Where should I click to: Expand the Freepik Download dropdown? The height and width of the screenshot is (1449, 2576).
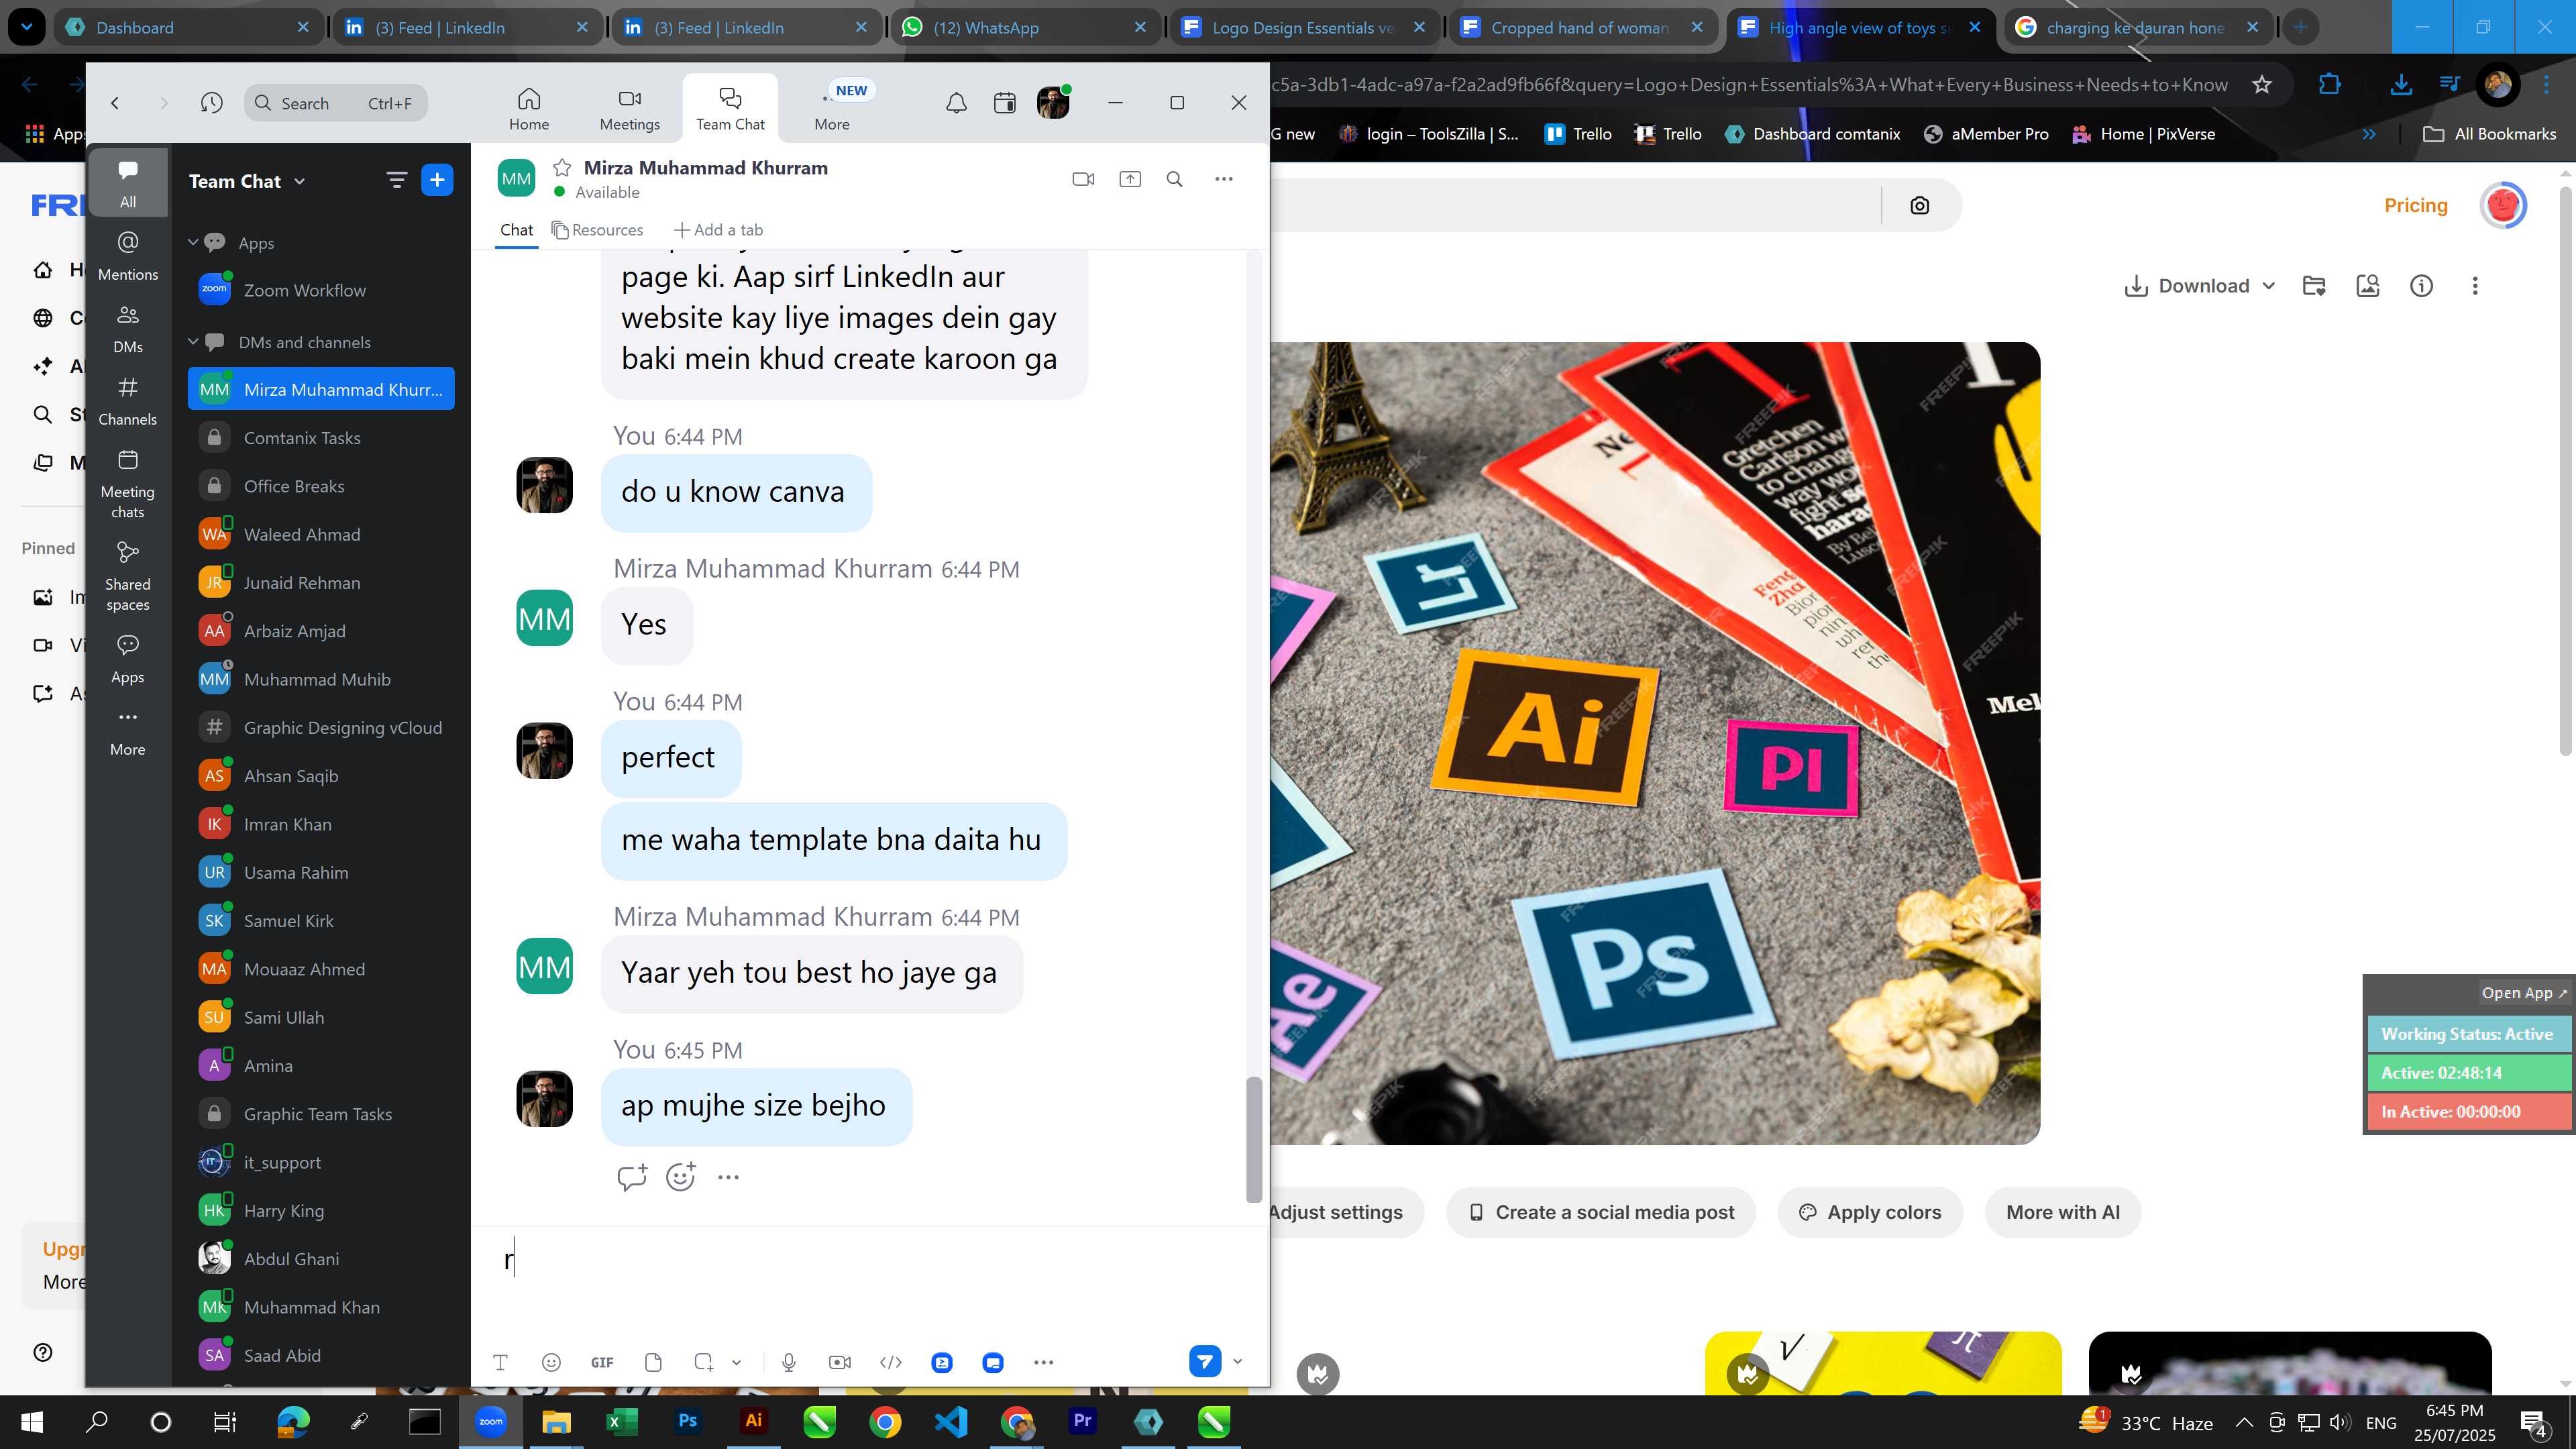click(2269, 286)
